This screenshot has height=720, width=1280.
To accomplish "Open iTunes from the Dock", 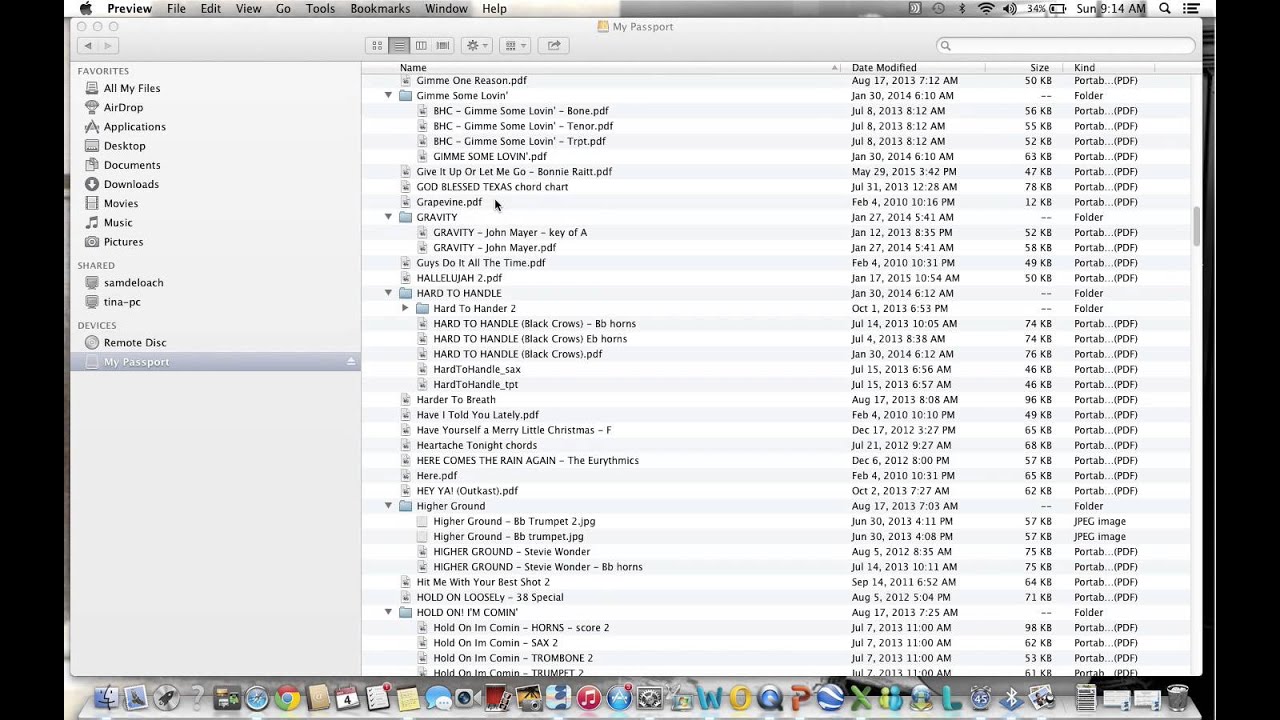I will pyautogui.click(x=588, y=698).
